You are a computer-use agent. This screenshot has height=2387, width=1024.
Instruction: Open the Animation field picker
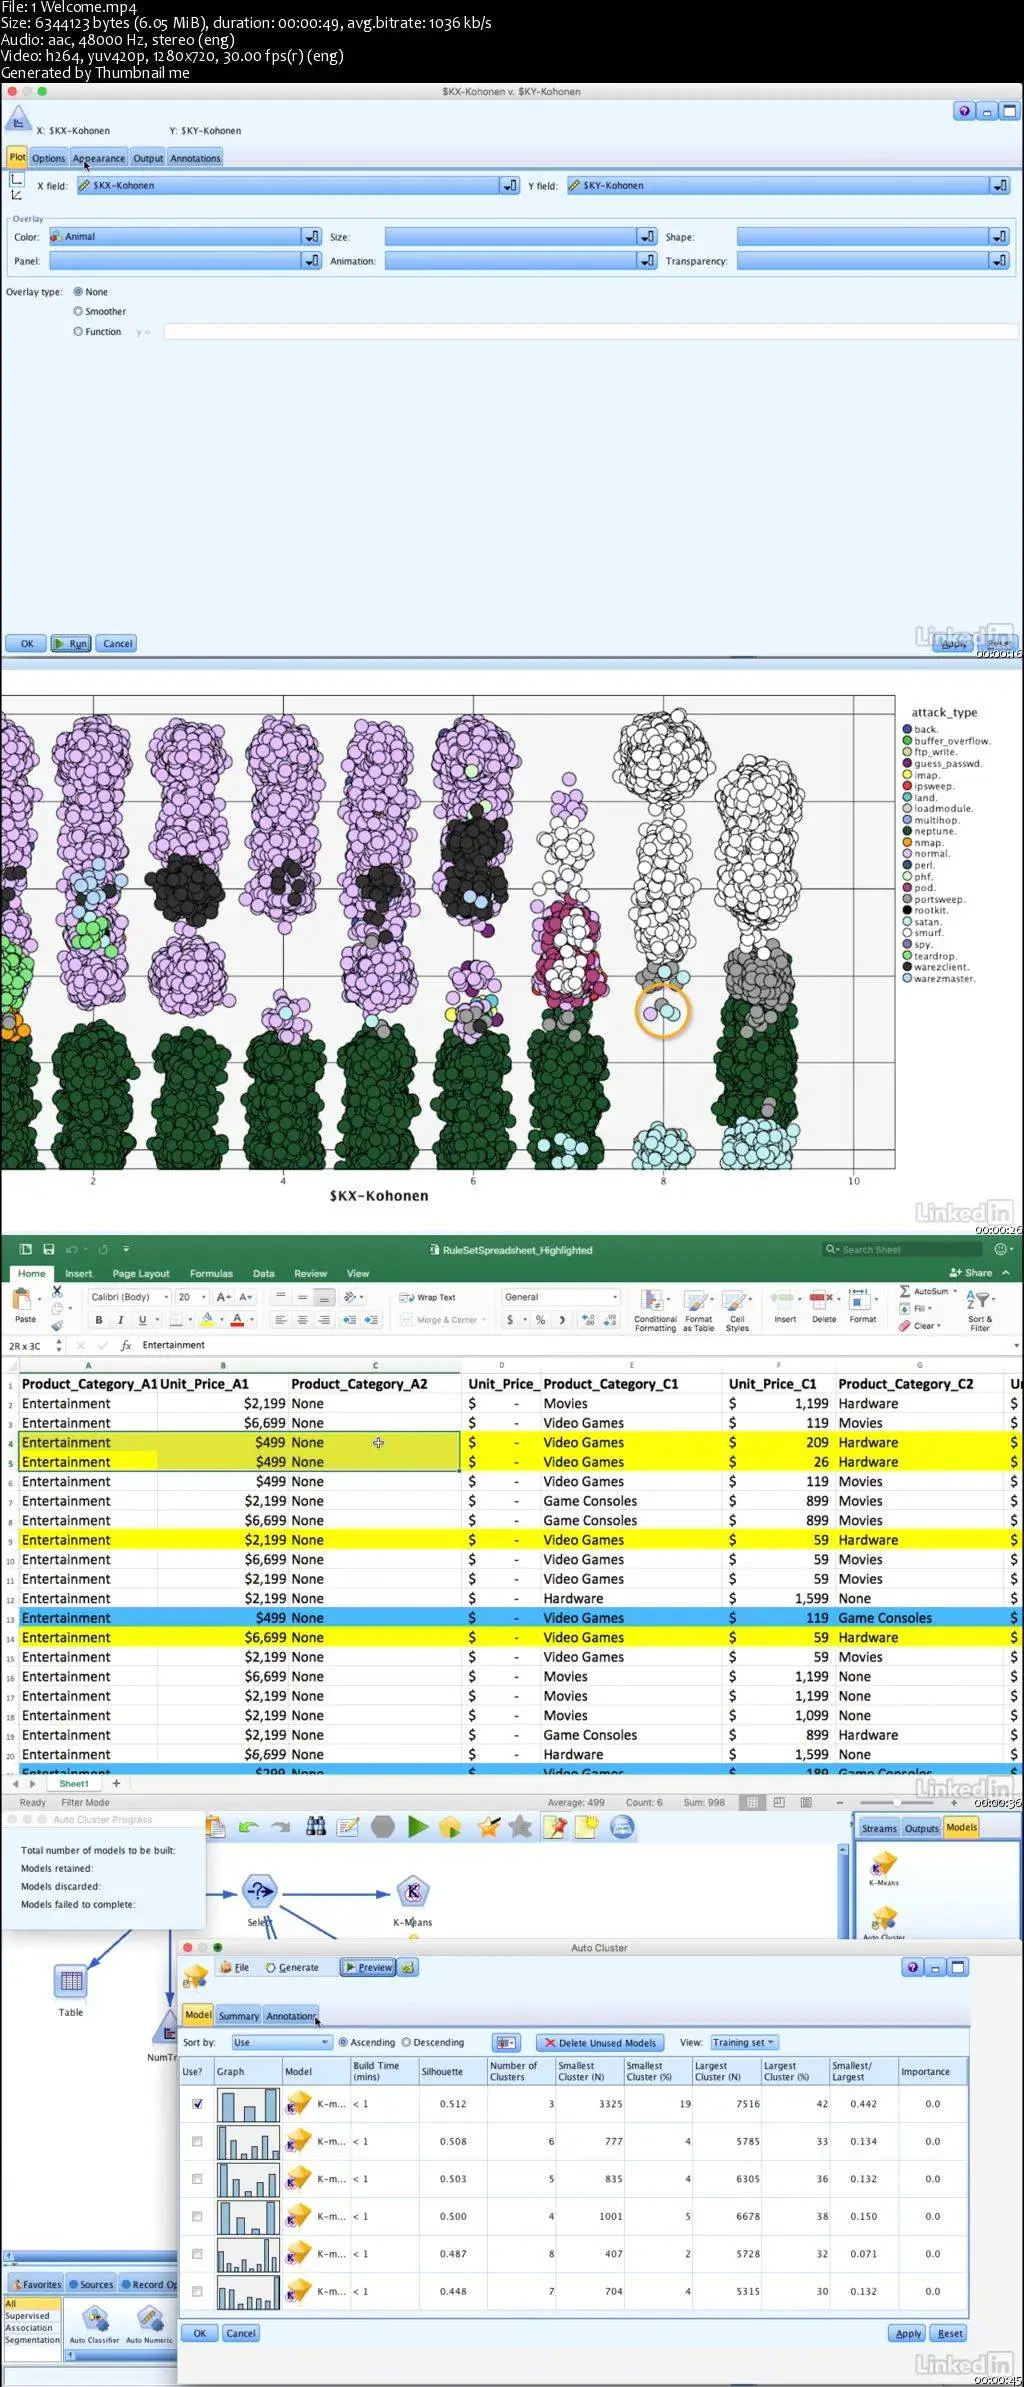click(648, 260)
